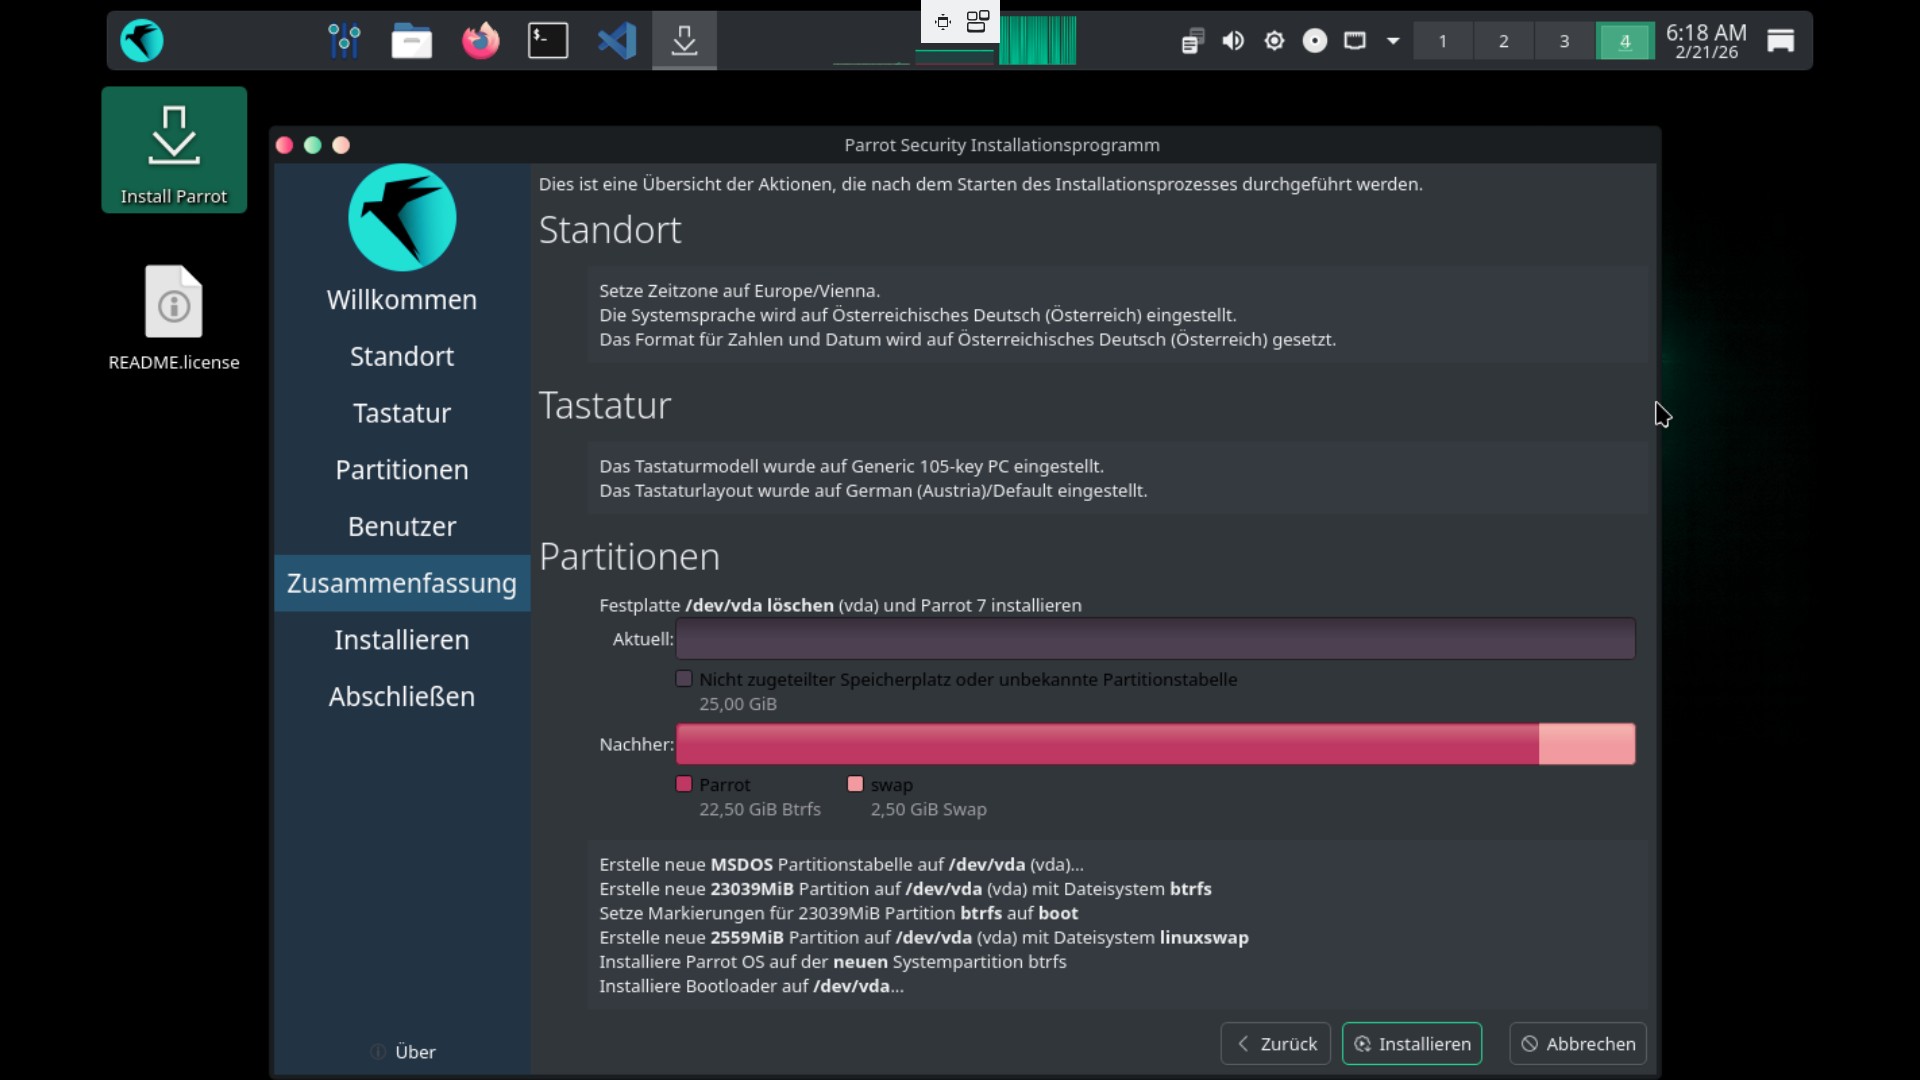Cancel installation with Abbrechen button
Viewport: 1920px width, 1080px height.
point(1578,1044)
